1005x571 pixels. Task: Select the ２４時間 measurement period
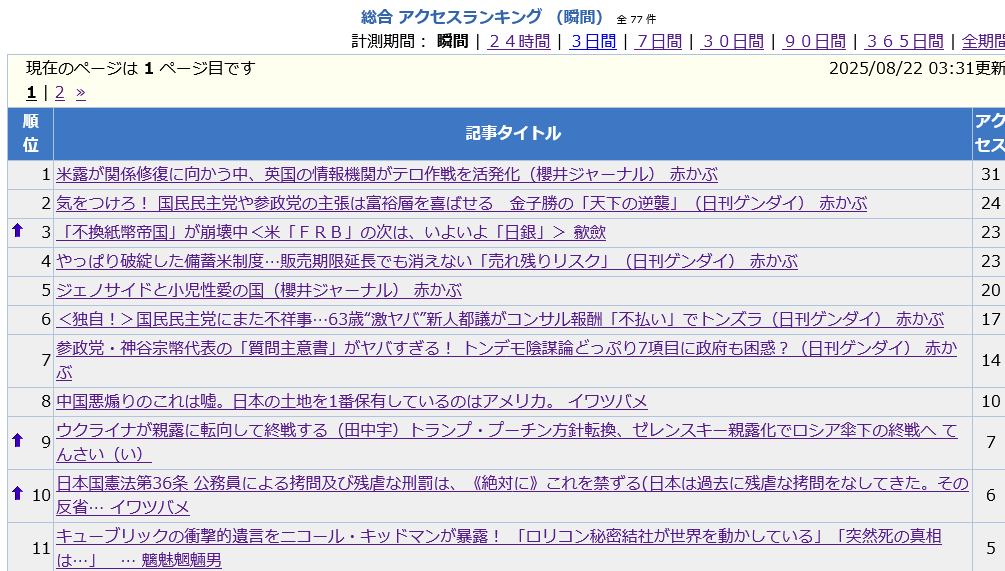pos(519,42)
